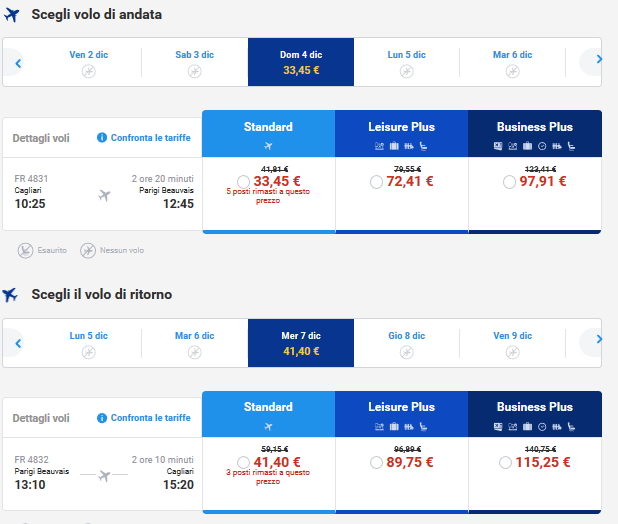Image resolution: width=618 pixels, height=524 pixels.
Task: Click the selected Dom 4 dic date cell
Action: [x=301, y=62]
